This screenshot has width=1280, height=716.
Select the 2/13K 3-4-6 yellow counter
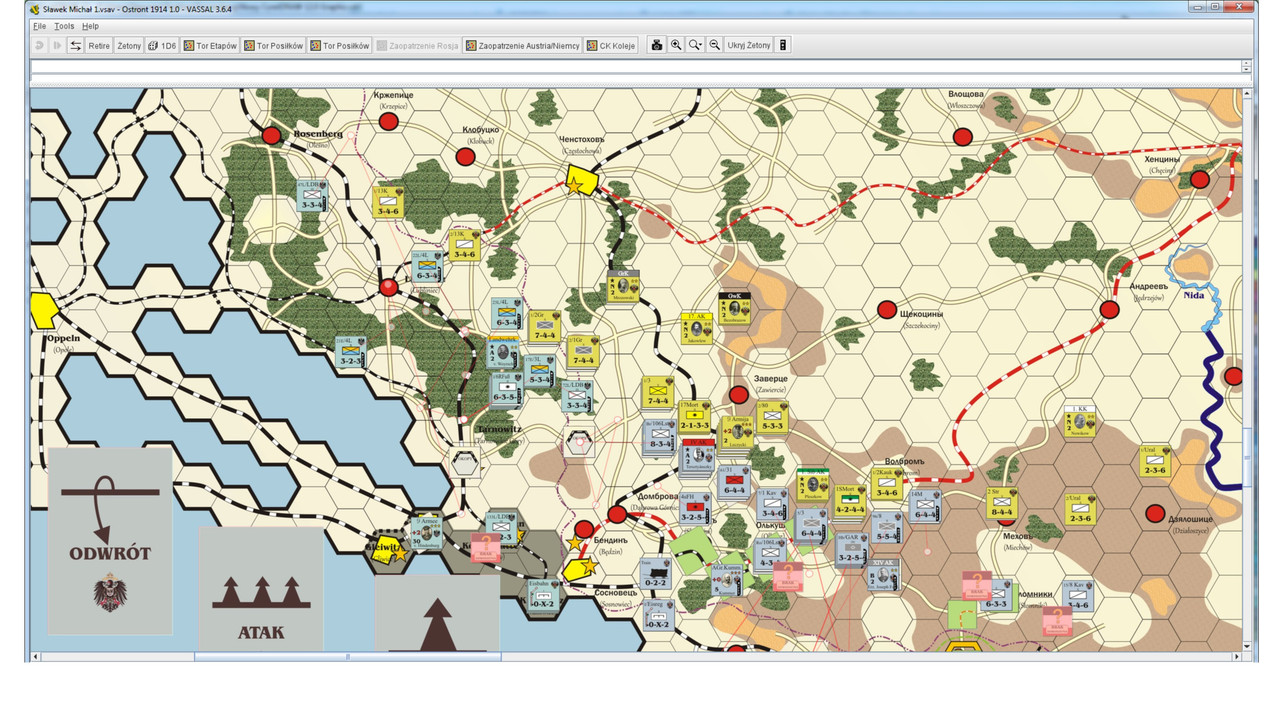(x=465, y=246)
